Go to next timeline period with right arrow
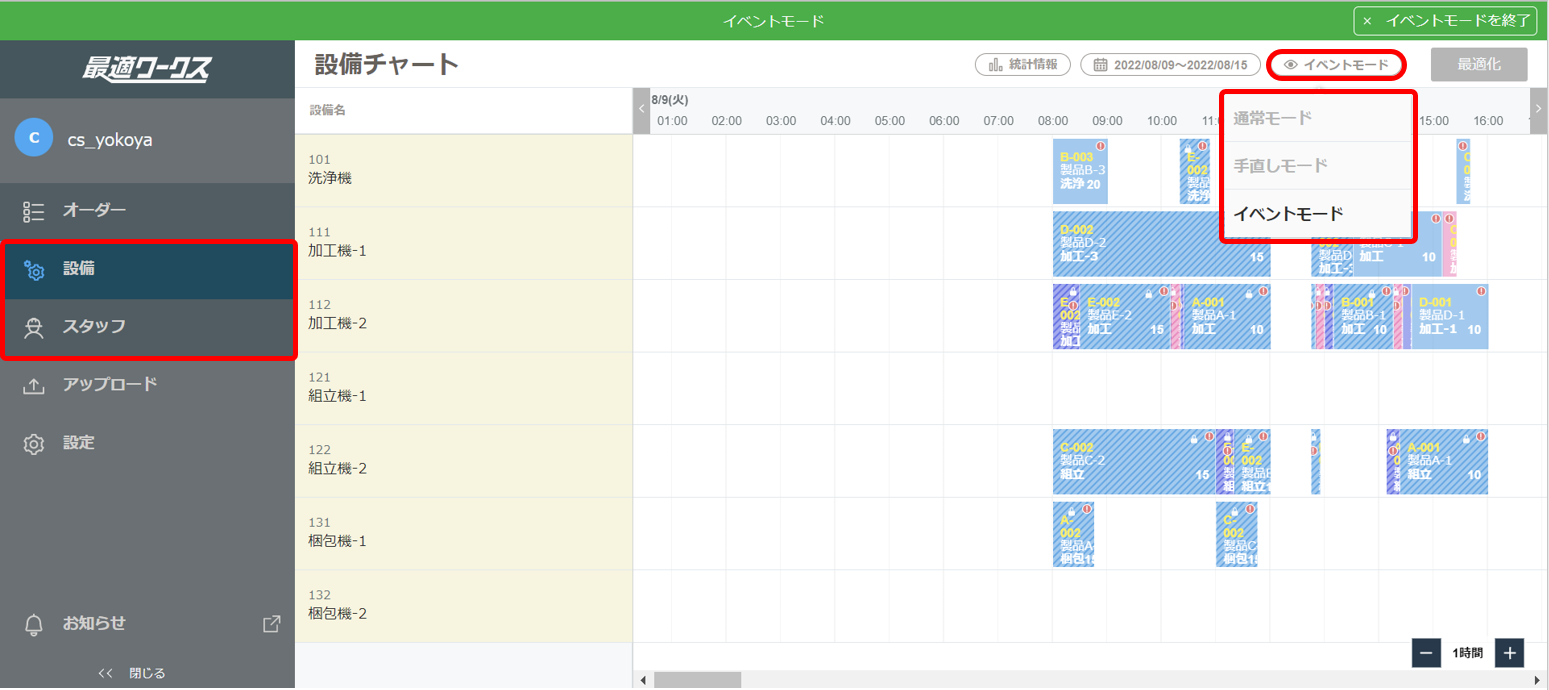Image resolution: width=1549 pixels, height=690 pixels. point(1539,110)
